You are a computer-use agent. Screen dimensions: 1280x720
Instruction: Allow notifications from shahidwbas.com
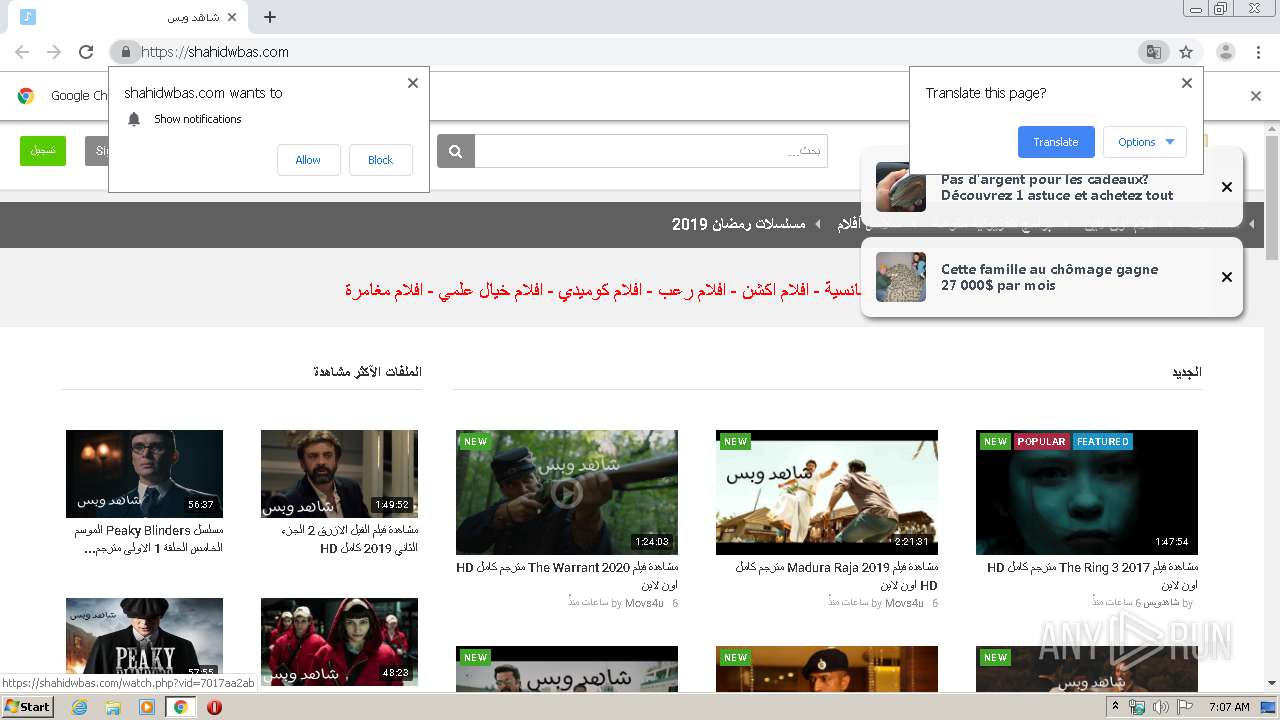(308, 160)
